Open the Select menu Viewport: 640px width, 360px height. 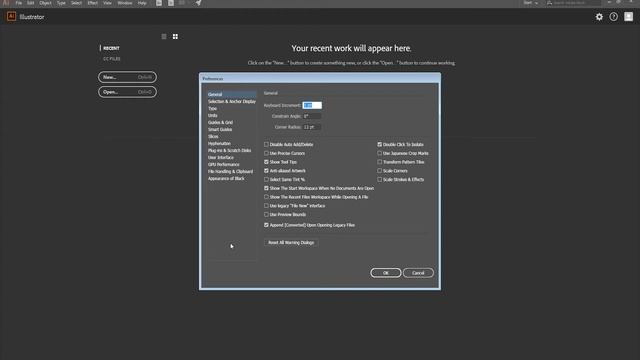76,3
